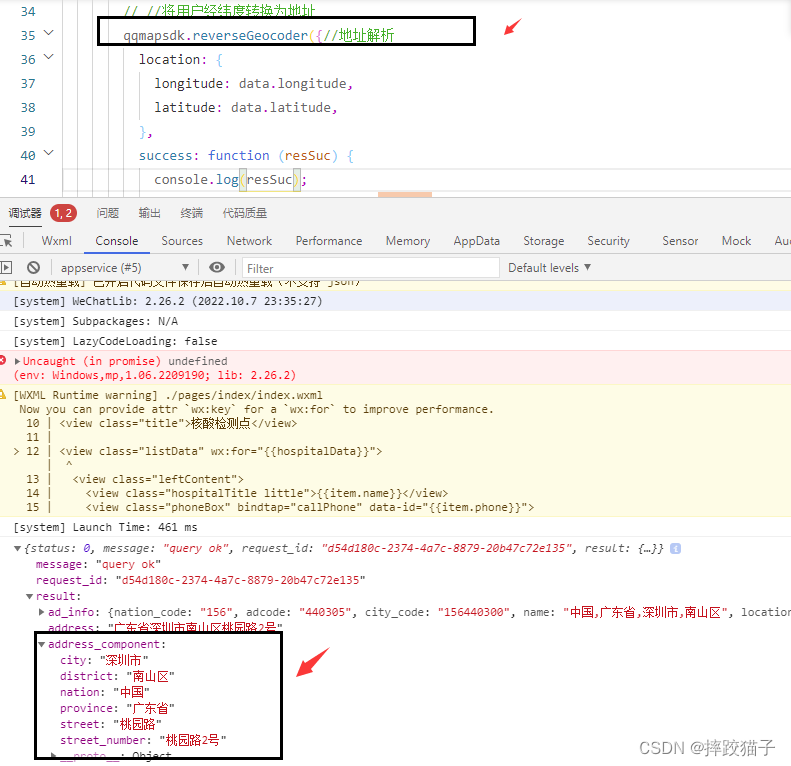791x766 pixels.
Task: Open the Performance tab
Action: 329,241
